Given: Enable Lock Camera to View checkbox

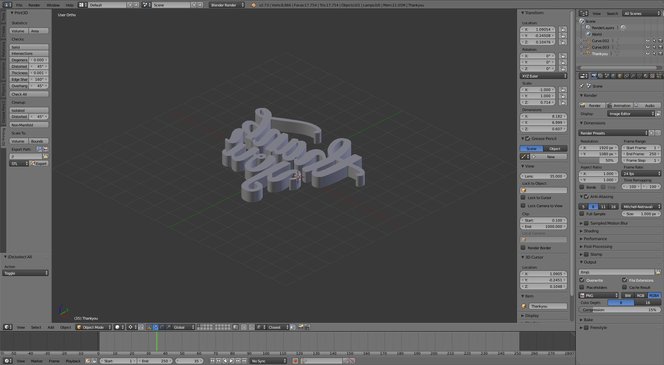Looking at the screenshot, I should [x=523, y=205].
